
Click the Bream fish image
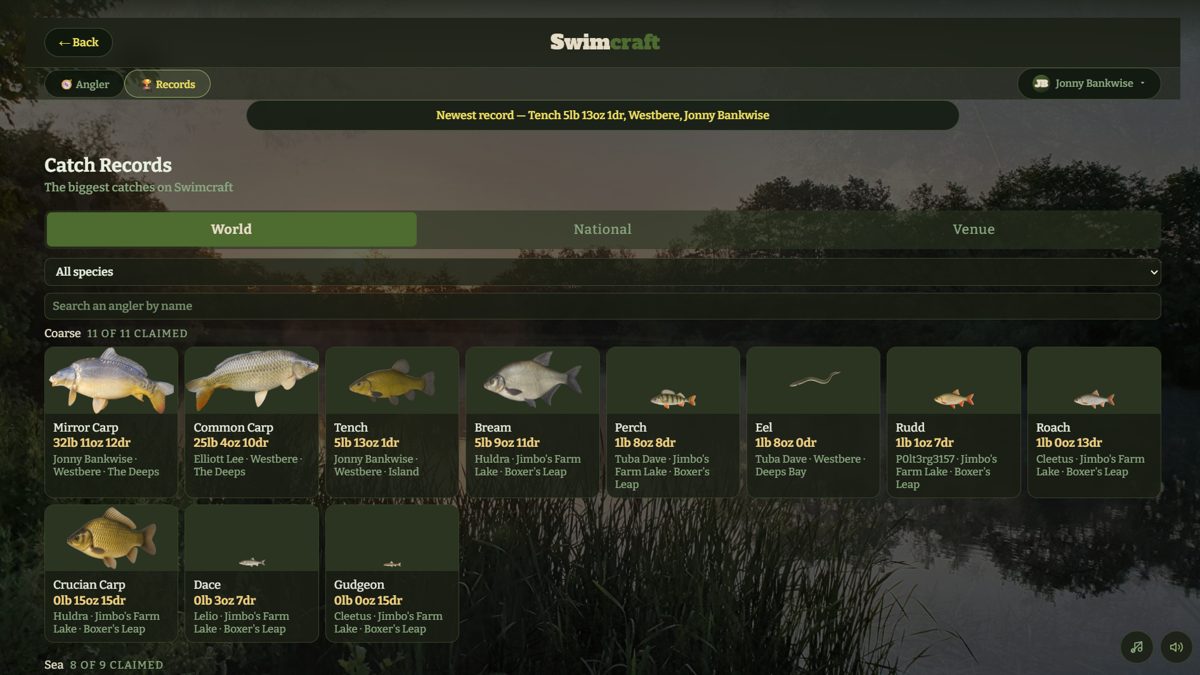click(x=532, y=379)
